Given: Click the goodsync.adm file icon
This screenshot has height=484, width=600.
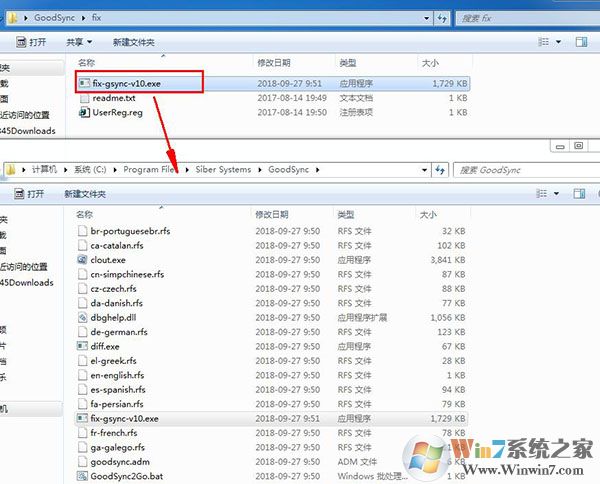Looking at the screenshot, I should [82, 461].
